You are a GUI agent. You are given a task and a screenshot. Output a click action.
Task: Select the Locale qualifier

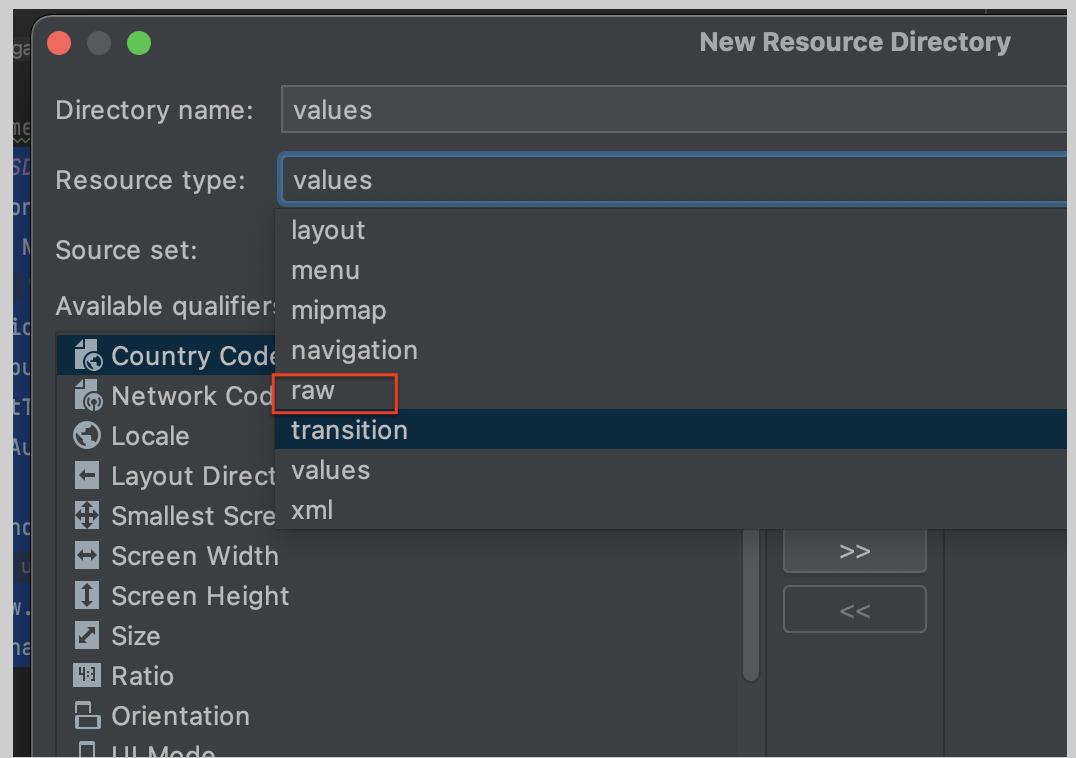coord(166,436)
